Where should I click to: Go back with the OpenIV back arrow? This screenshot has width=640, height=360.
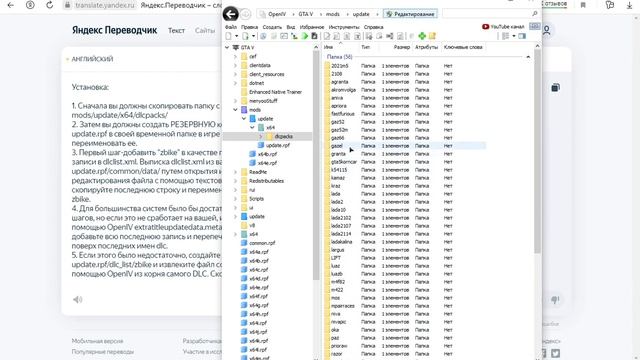coord(231,14)
